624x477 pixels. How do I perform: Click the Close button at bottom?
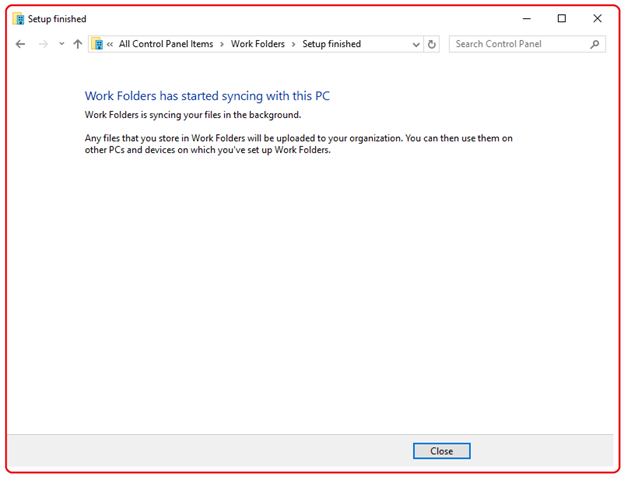pyautogui.click(x=441, y=451)
